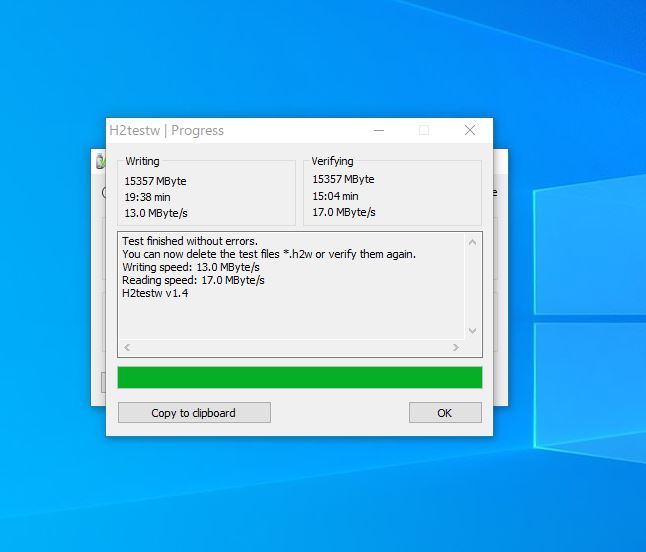
Task: Click the log scroll up arrow
Action: point(473,242)
